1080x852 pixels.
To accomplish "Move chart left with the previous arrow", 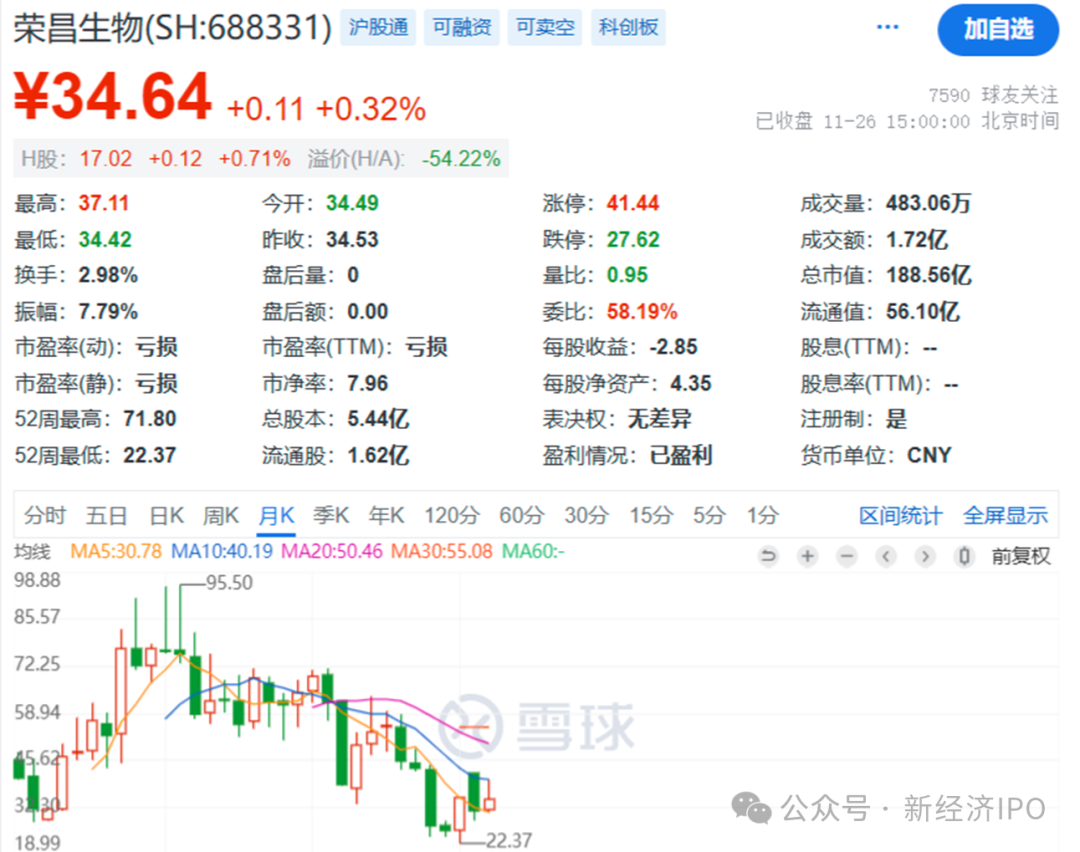I will [886, 556].
